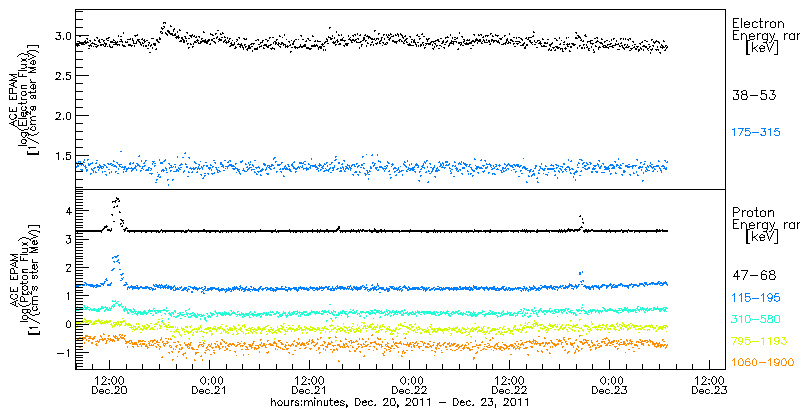This screenshot has height=410, width=800.
Task: Click the 4 tick on proton axis
Action: click(67, 210)
